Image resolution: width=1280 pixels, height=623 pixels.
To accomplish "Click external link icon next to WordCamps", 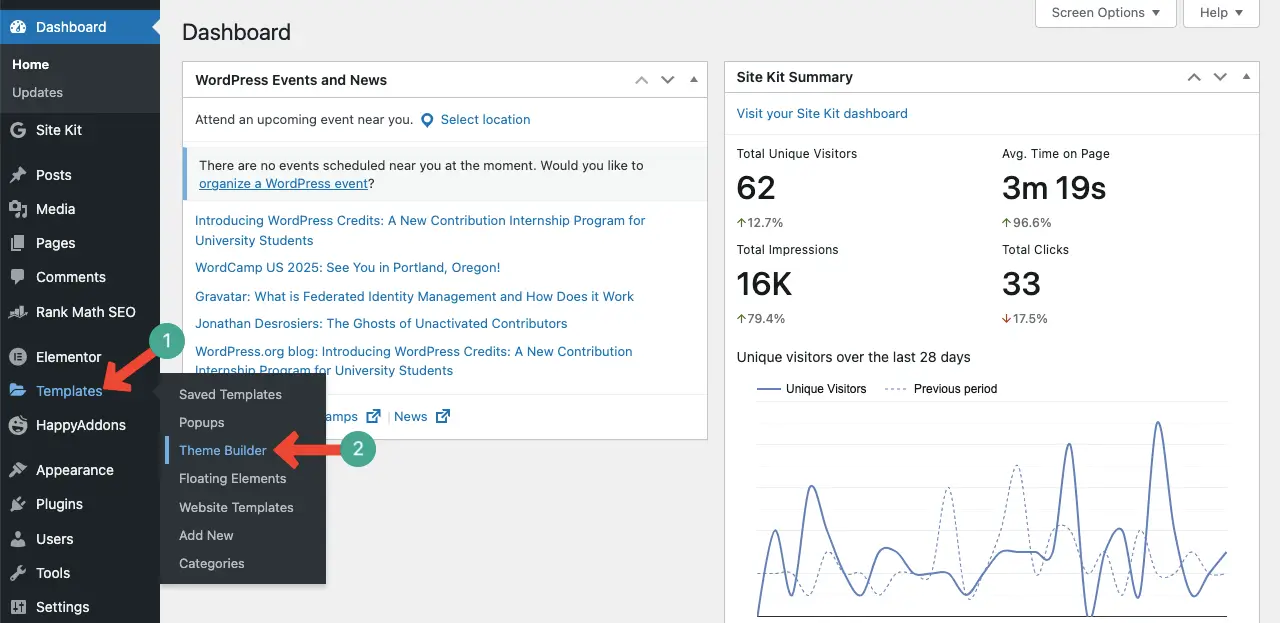I will [x=373, y=416].
